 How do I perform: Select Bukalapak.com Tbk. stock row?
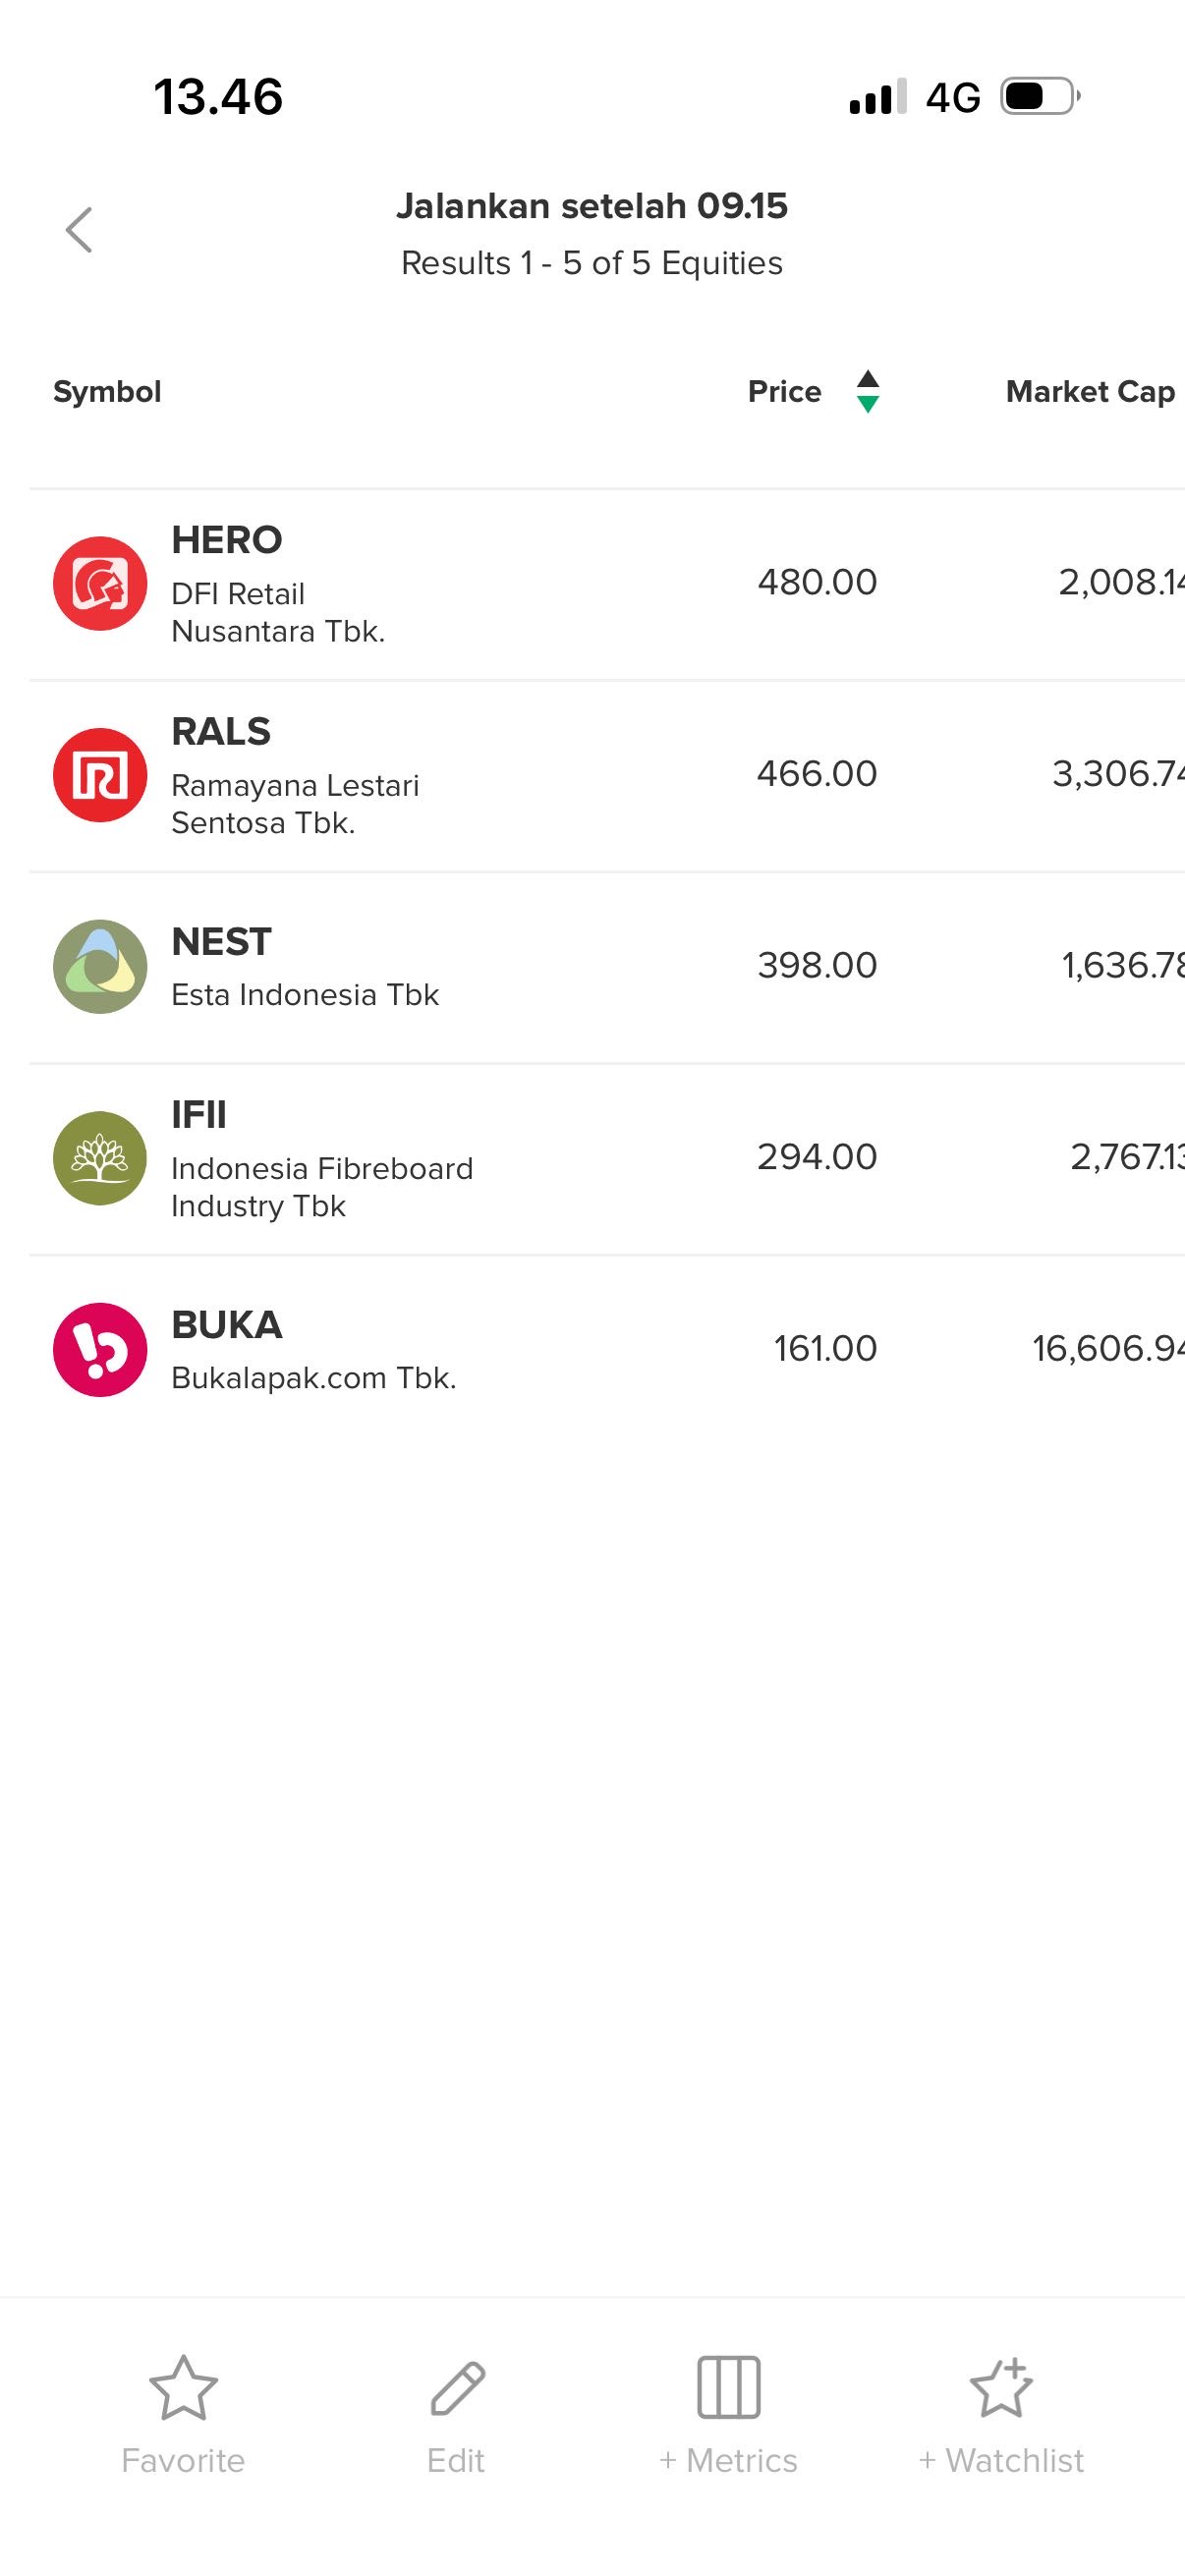coord(314,1377)
